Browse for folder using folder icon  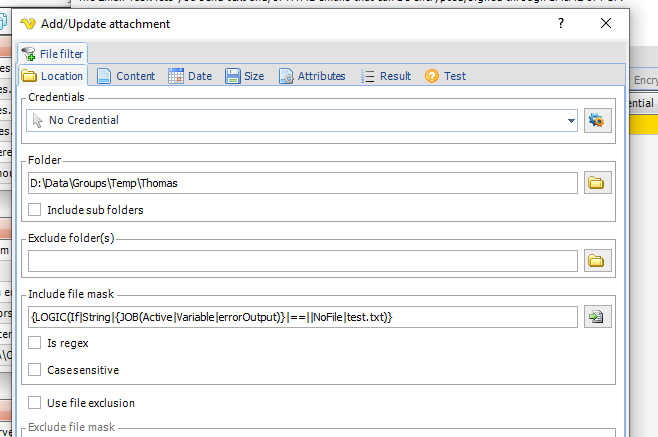pos(597,183)
